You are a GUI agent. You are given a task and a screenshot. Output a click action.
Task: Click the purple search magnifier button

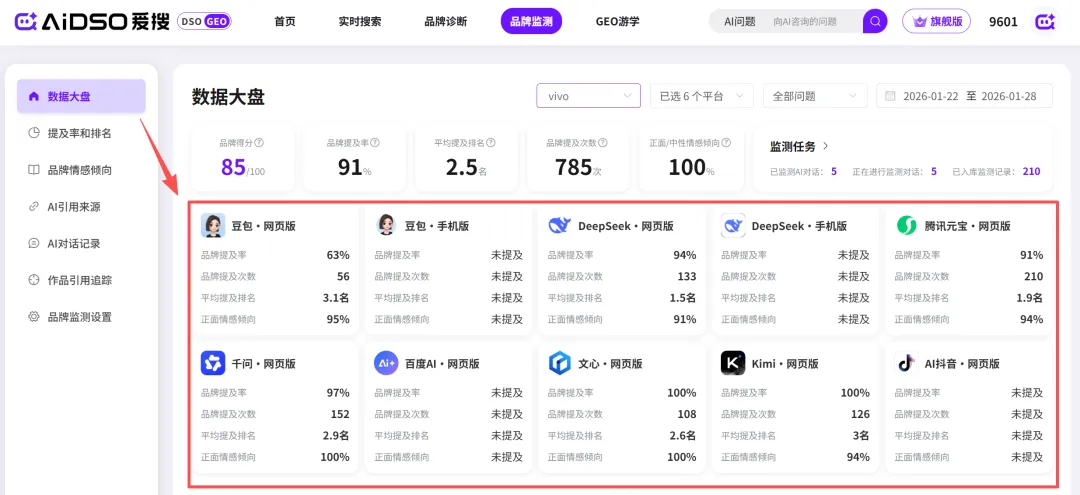(x=875, y=21)
